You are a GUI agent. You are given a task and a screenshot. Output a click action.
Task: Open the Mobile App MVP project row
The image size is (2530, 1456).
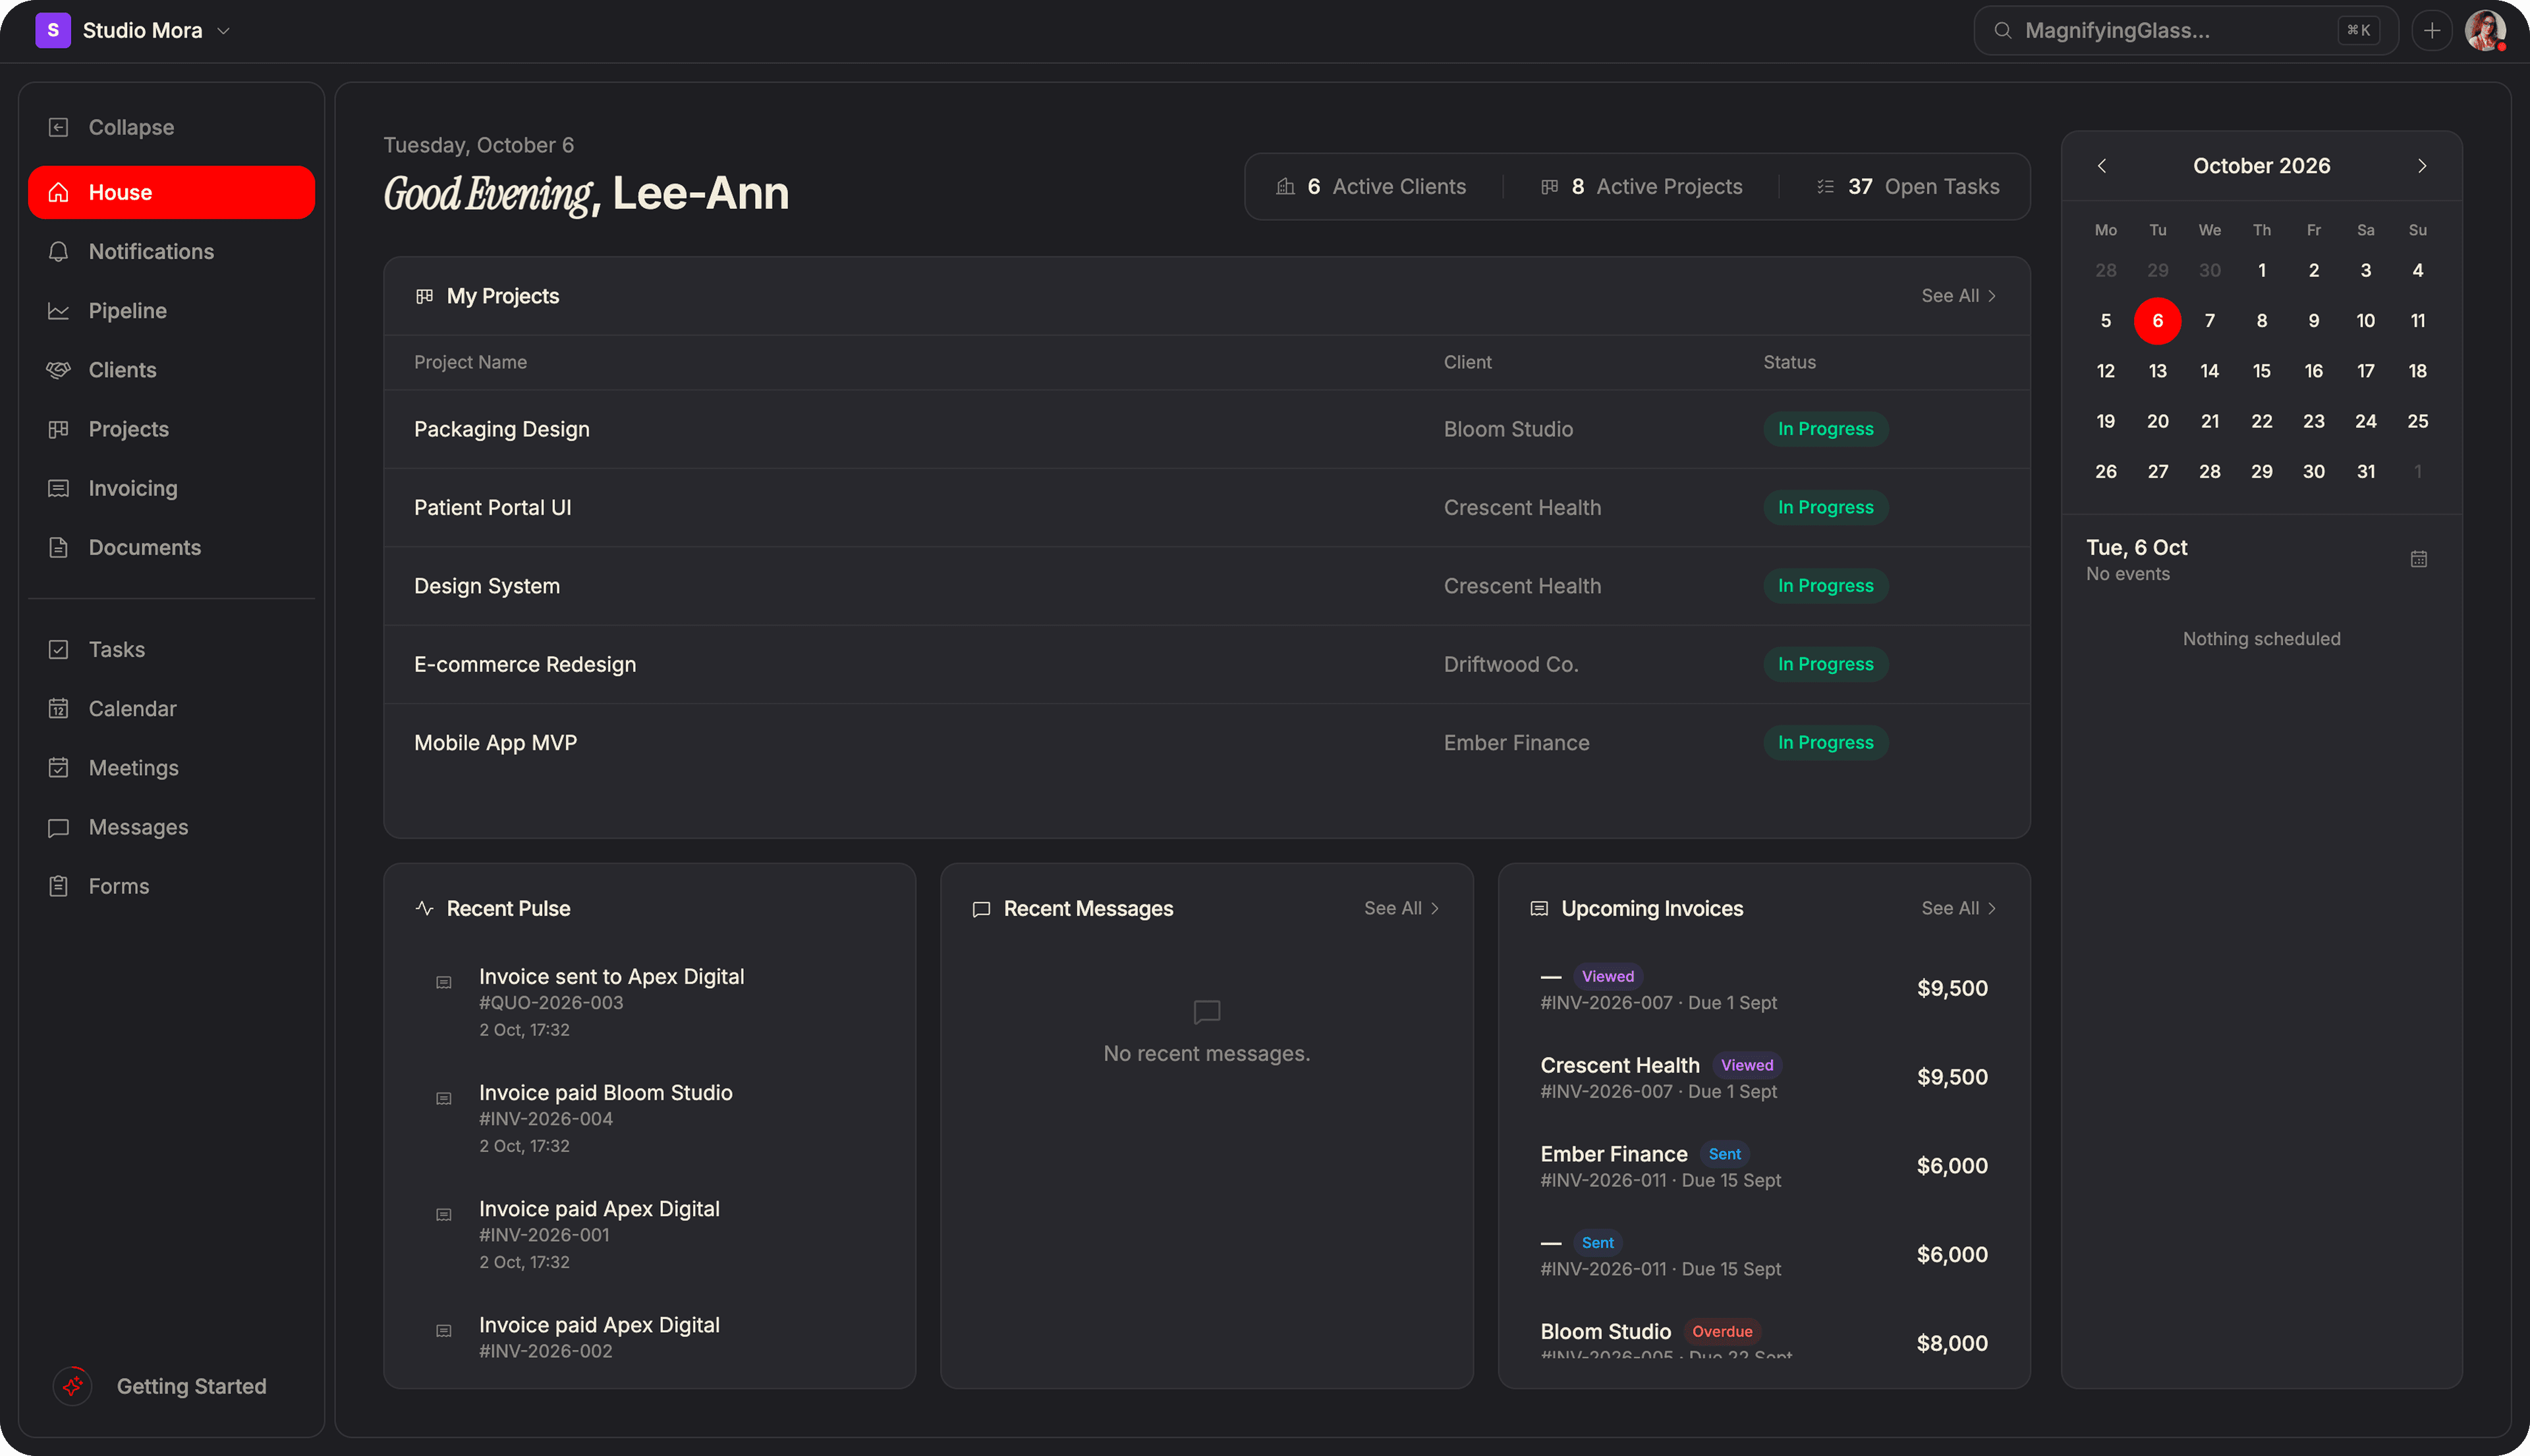(1206, 743)
